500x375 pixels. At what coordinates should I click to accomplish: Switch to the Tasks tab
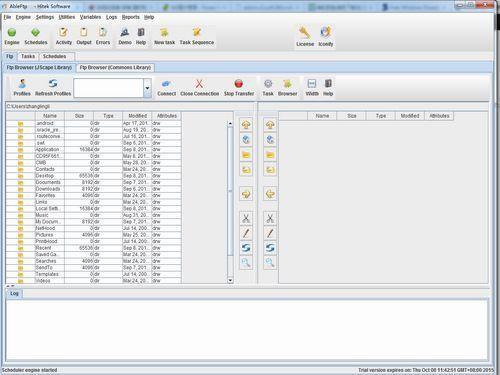[28, 56]
